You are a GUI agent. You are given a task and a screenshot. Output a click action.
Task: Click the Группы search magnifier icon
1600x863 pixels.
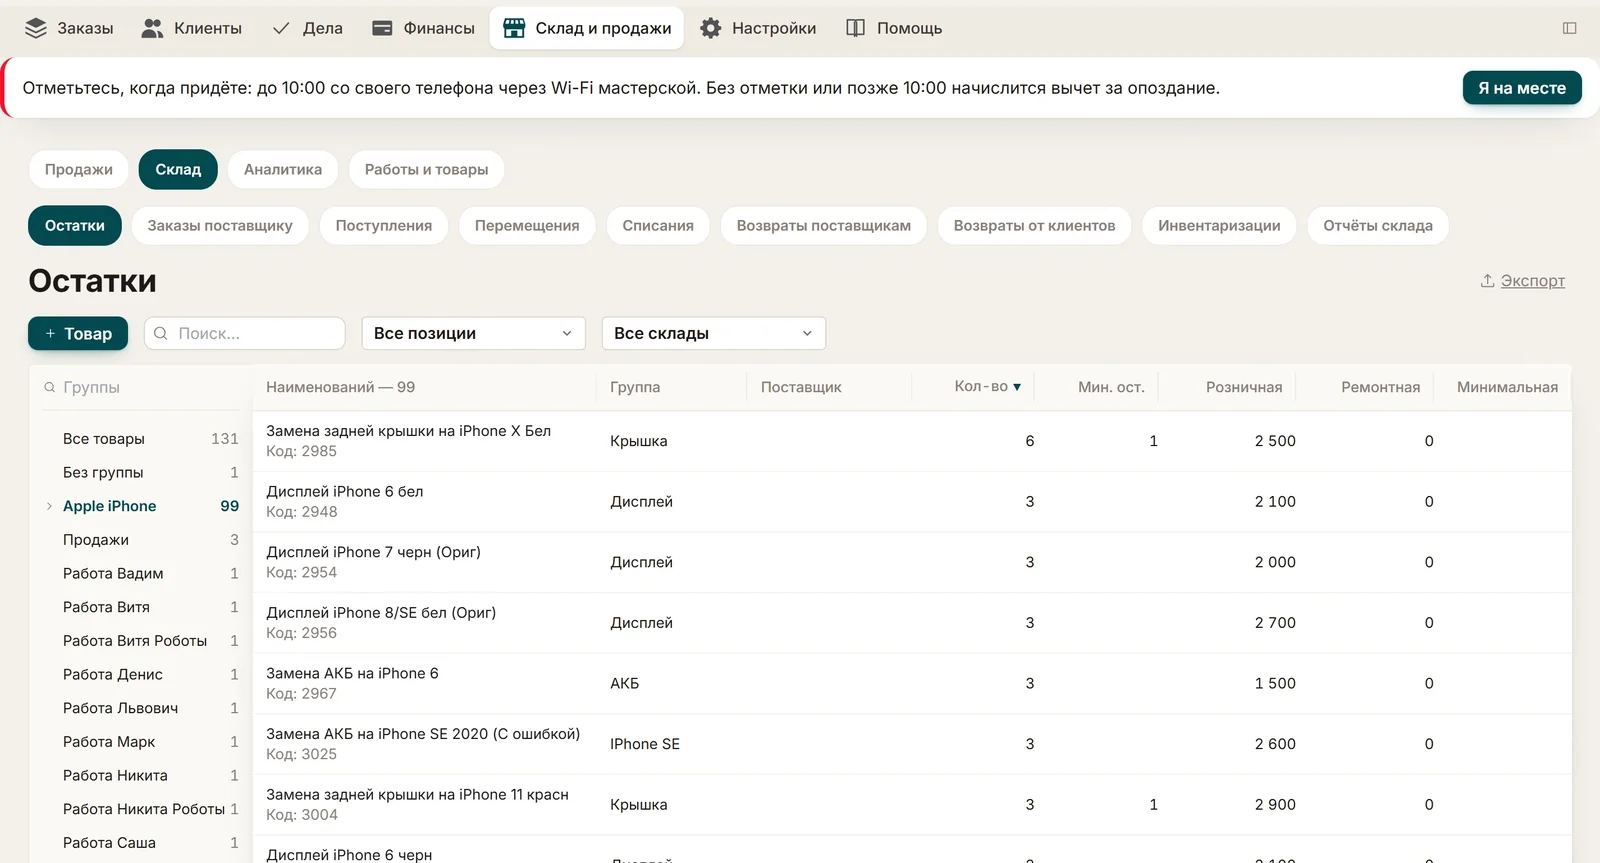click(x=49, y=387)
